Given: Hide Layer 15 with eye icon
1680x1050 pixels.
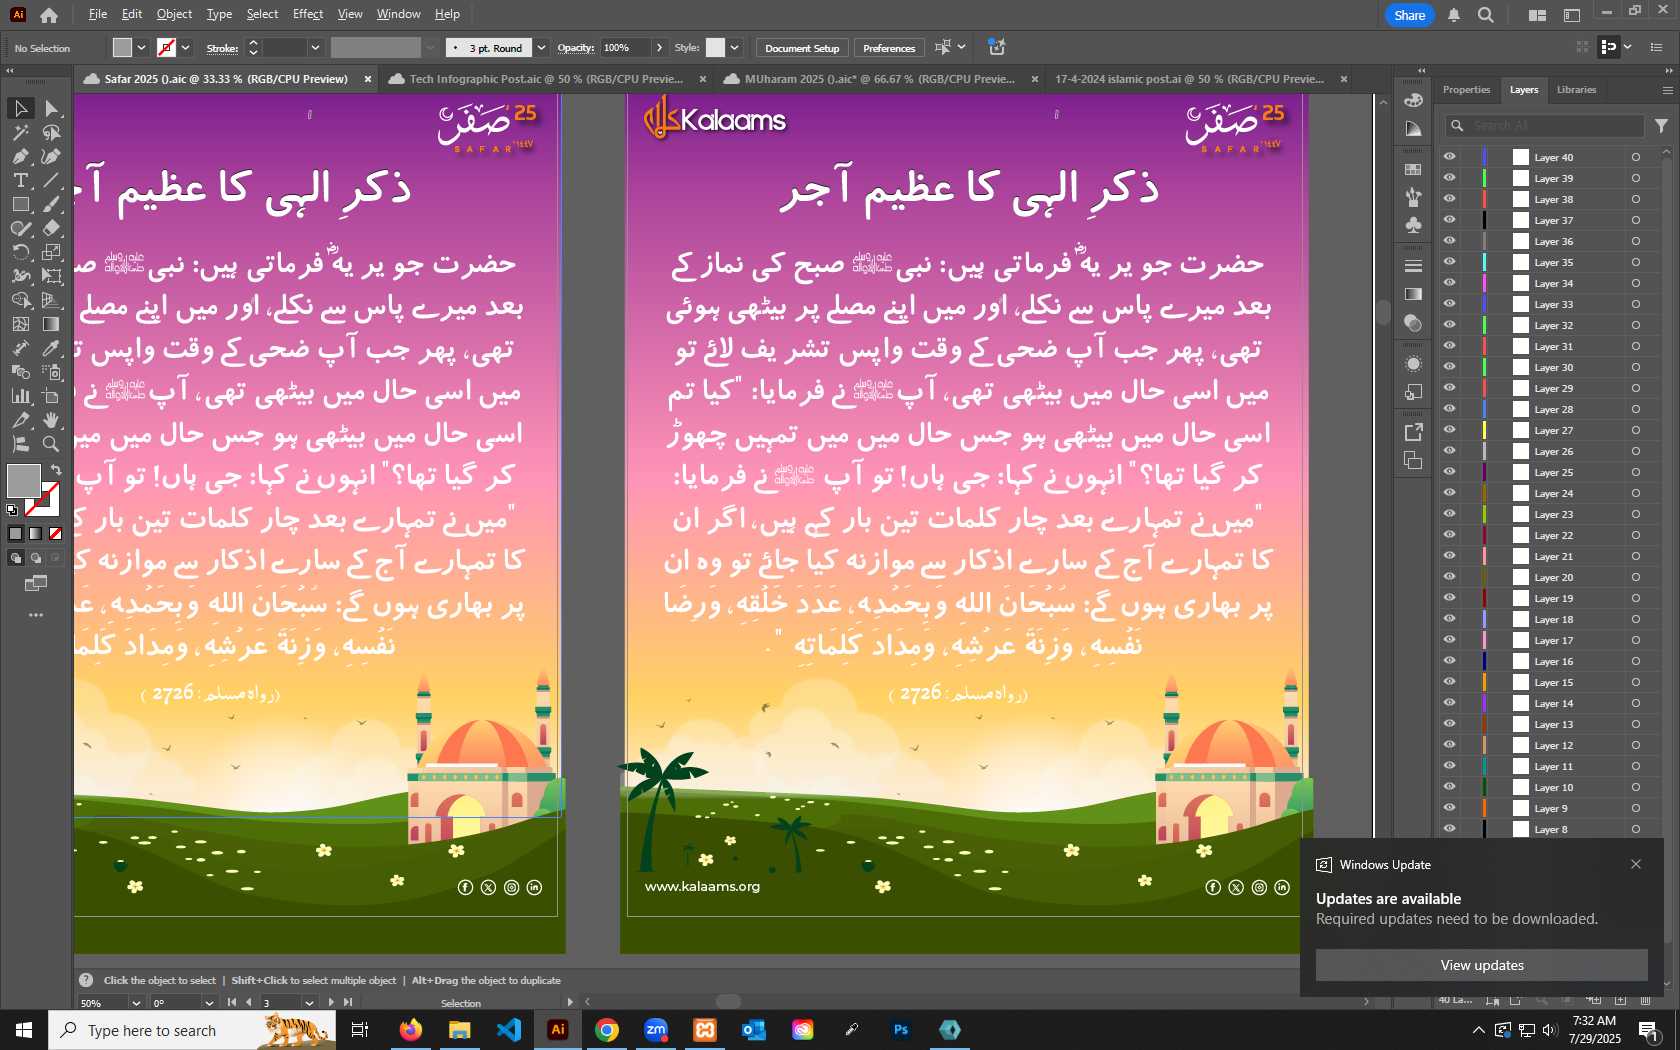Looking at the screenshot, I should (x=1449, y=682).
